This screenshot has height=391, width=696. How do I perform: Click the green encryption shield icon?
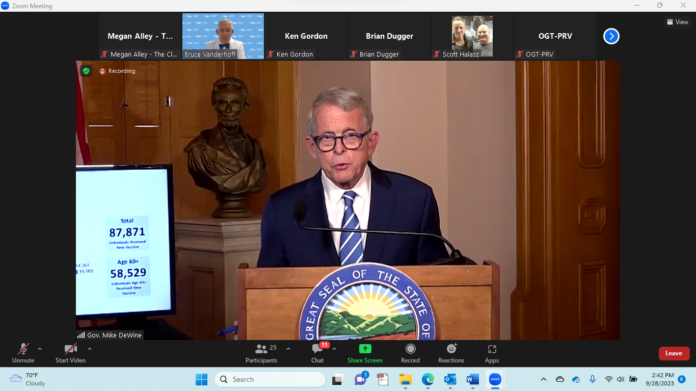[86, 71]
